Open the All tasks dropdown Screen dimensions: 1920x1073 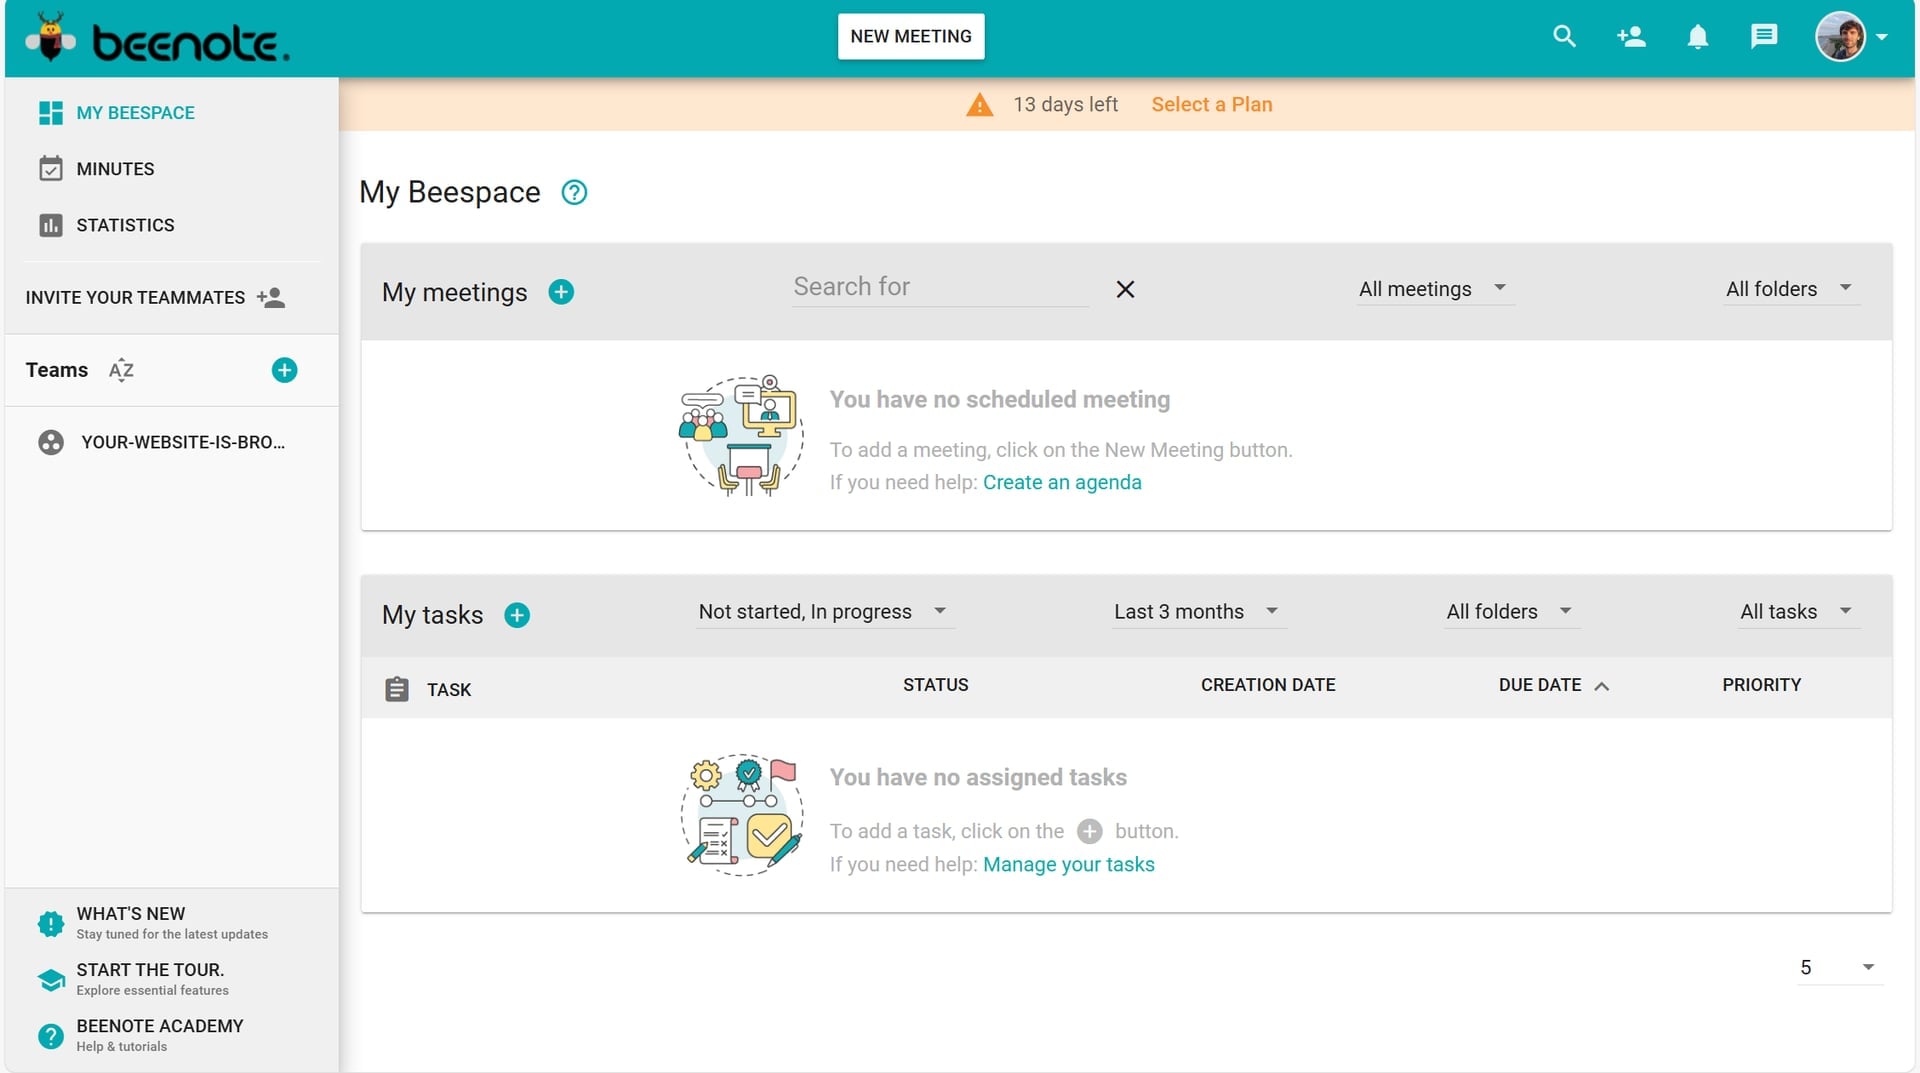coord(1798,612)
